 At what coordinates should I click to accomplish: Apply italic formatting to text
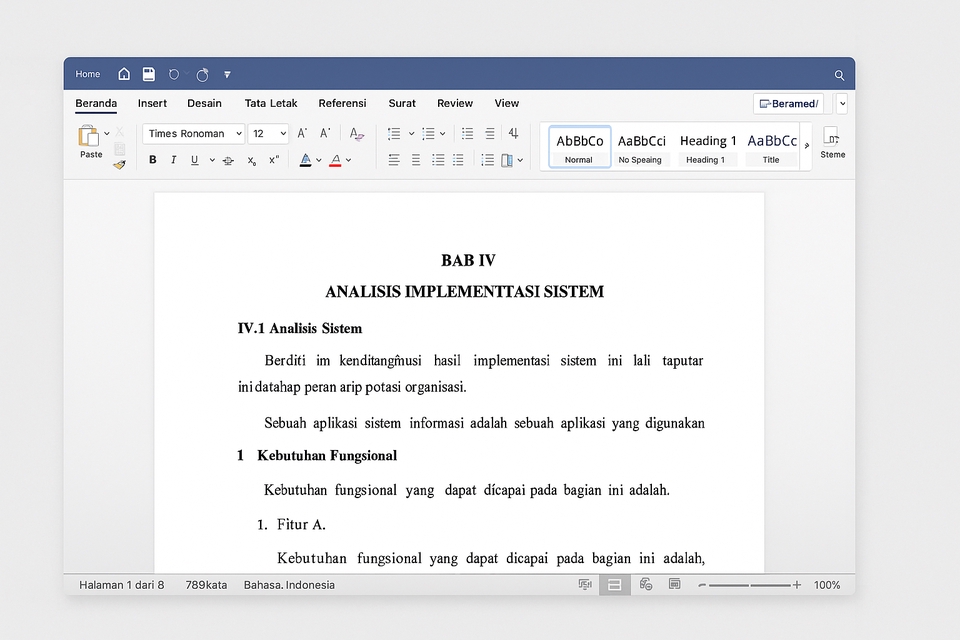pos(172,159)
